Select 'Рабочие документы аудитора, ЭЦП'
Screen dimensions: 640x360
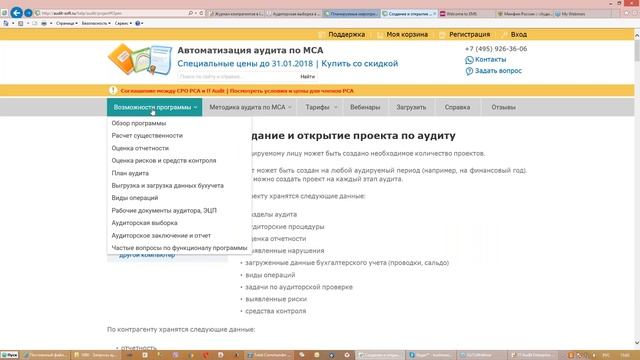164,211
